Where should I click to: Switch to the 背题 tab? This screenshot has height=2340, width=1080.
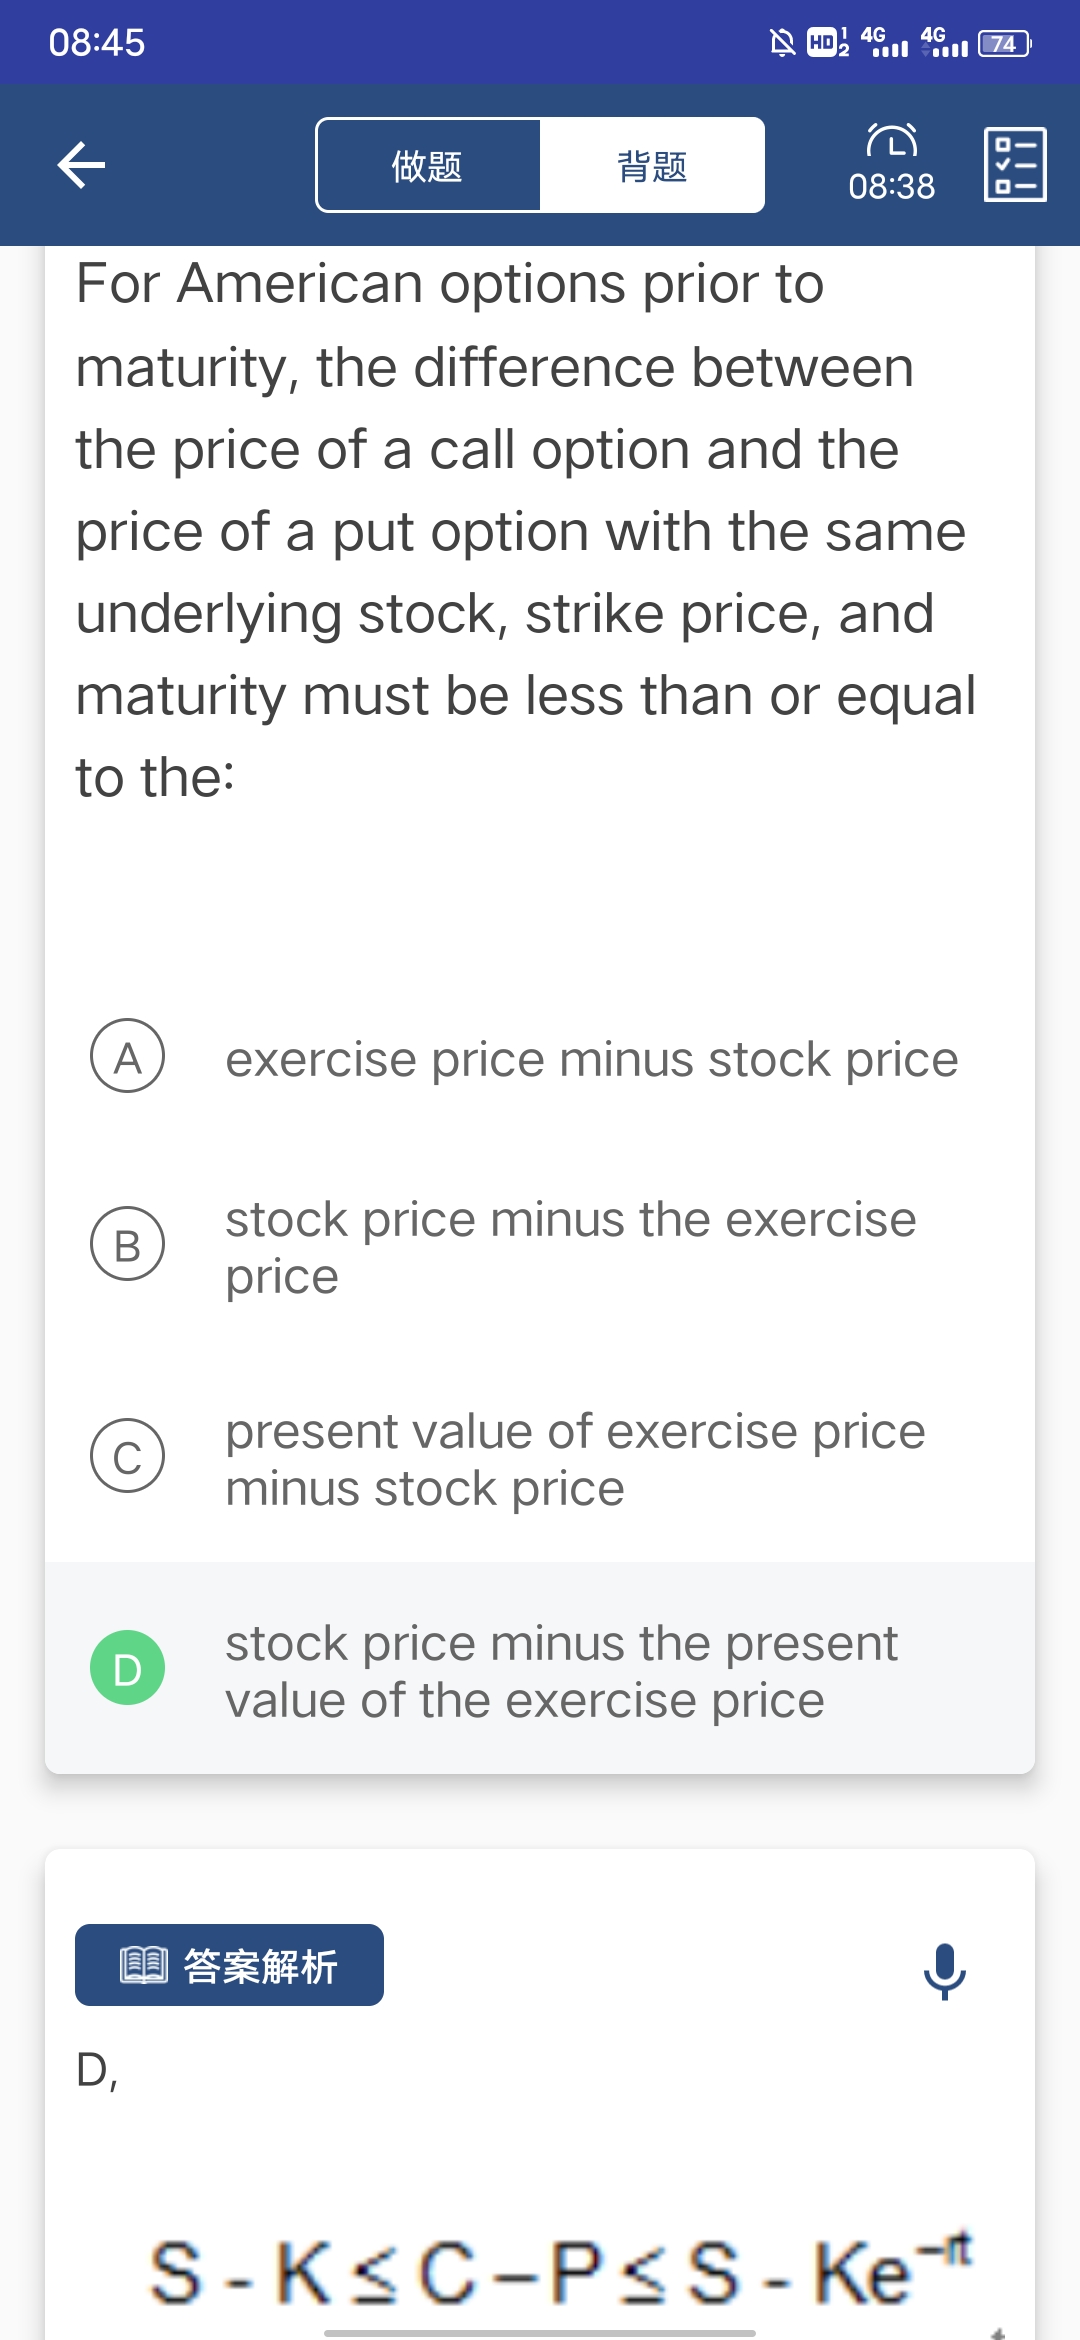pos(652,166)
